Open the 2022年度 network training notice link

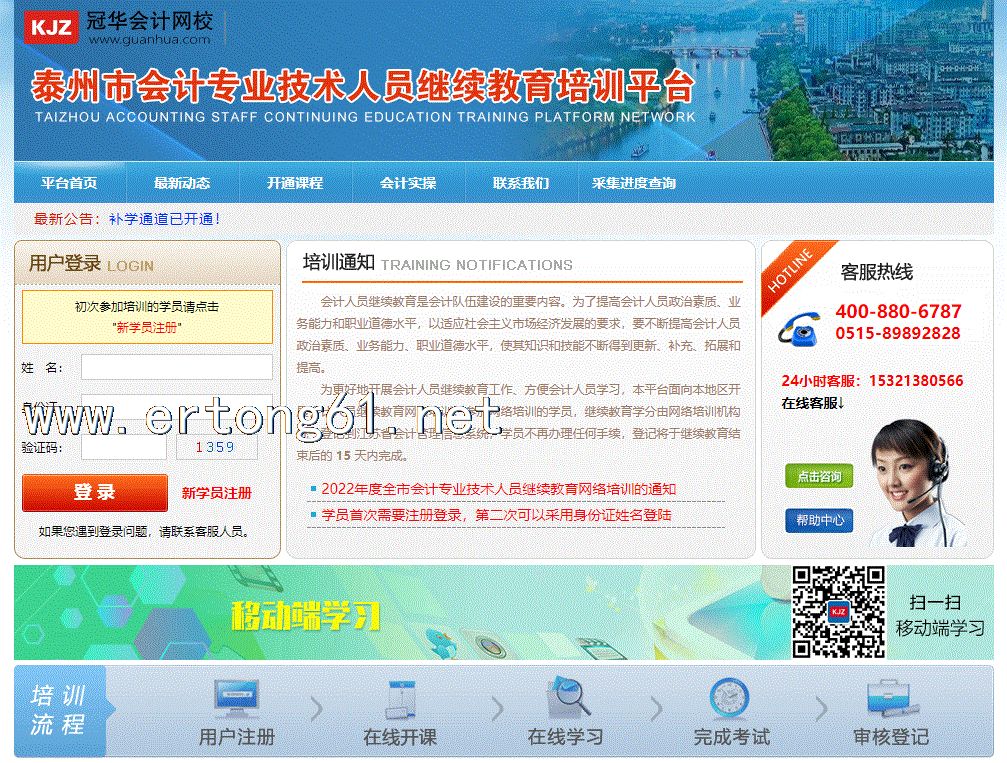point(499,489)
